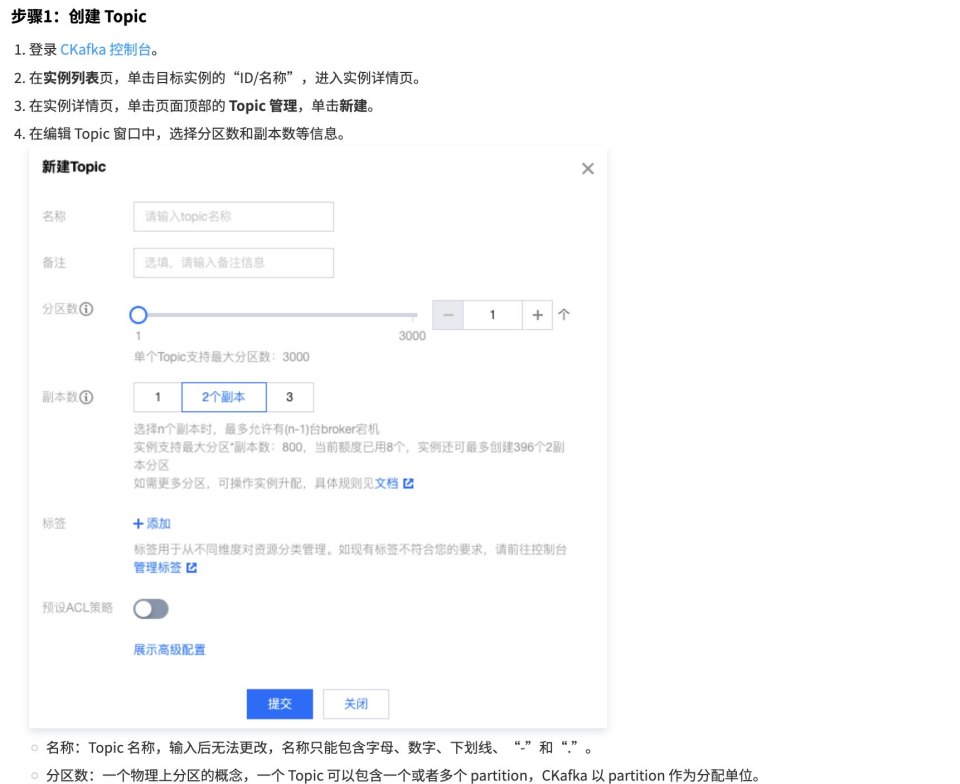Click the 副本数 info icon
The width and height of the screenshot is (960, 784).
coord(87,397)
